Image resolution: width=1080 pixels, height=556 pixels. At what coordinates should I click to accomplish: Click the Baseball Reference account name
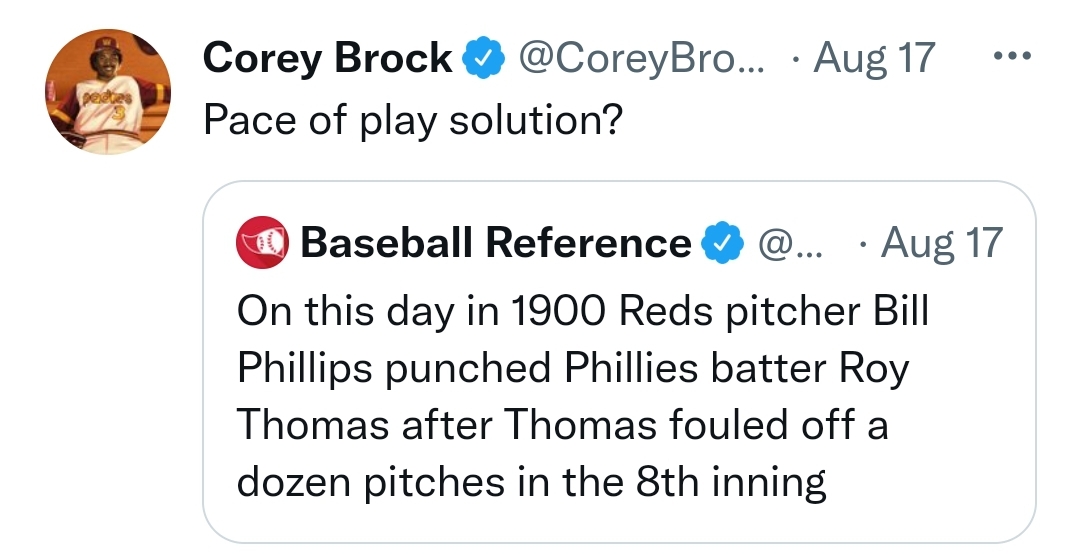[x=495, y=243]
